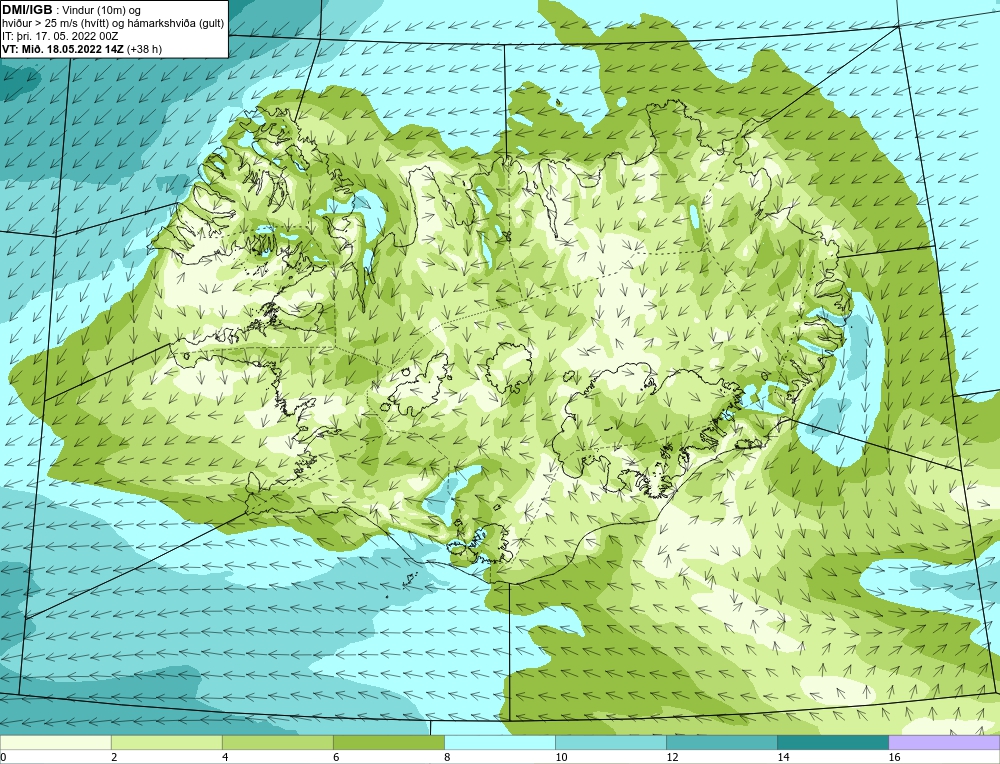Click the legend label '16'
The image size is (1000, 764).
point(894,757)
